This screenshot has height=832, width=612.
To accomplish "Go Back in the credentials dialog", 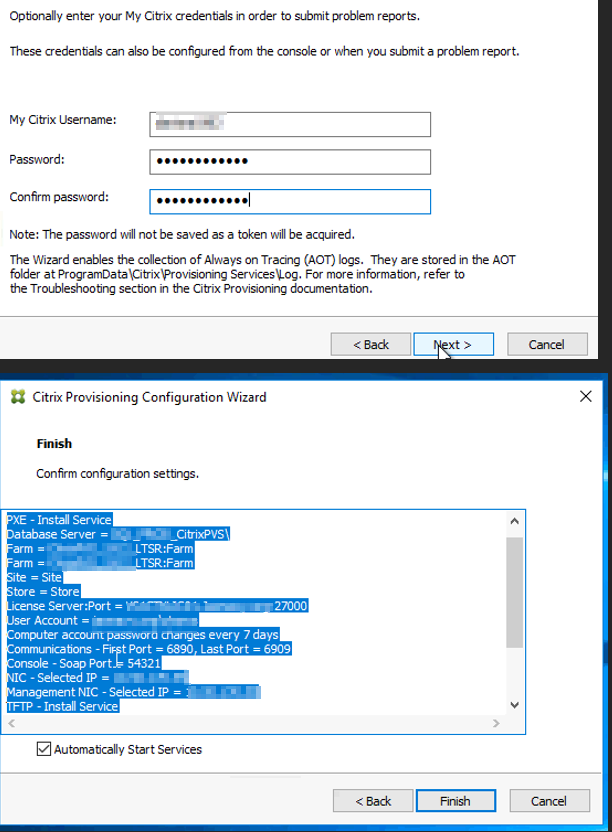I will tap(370, 344).
